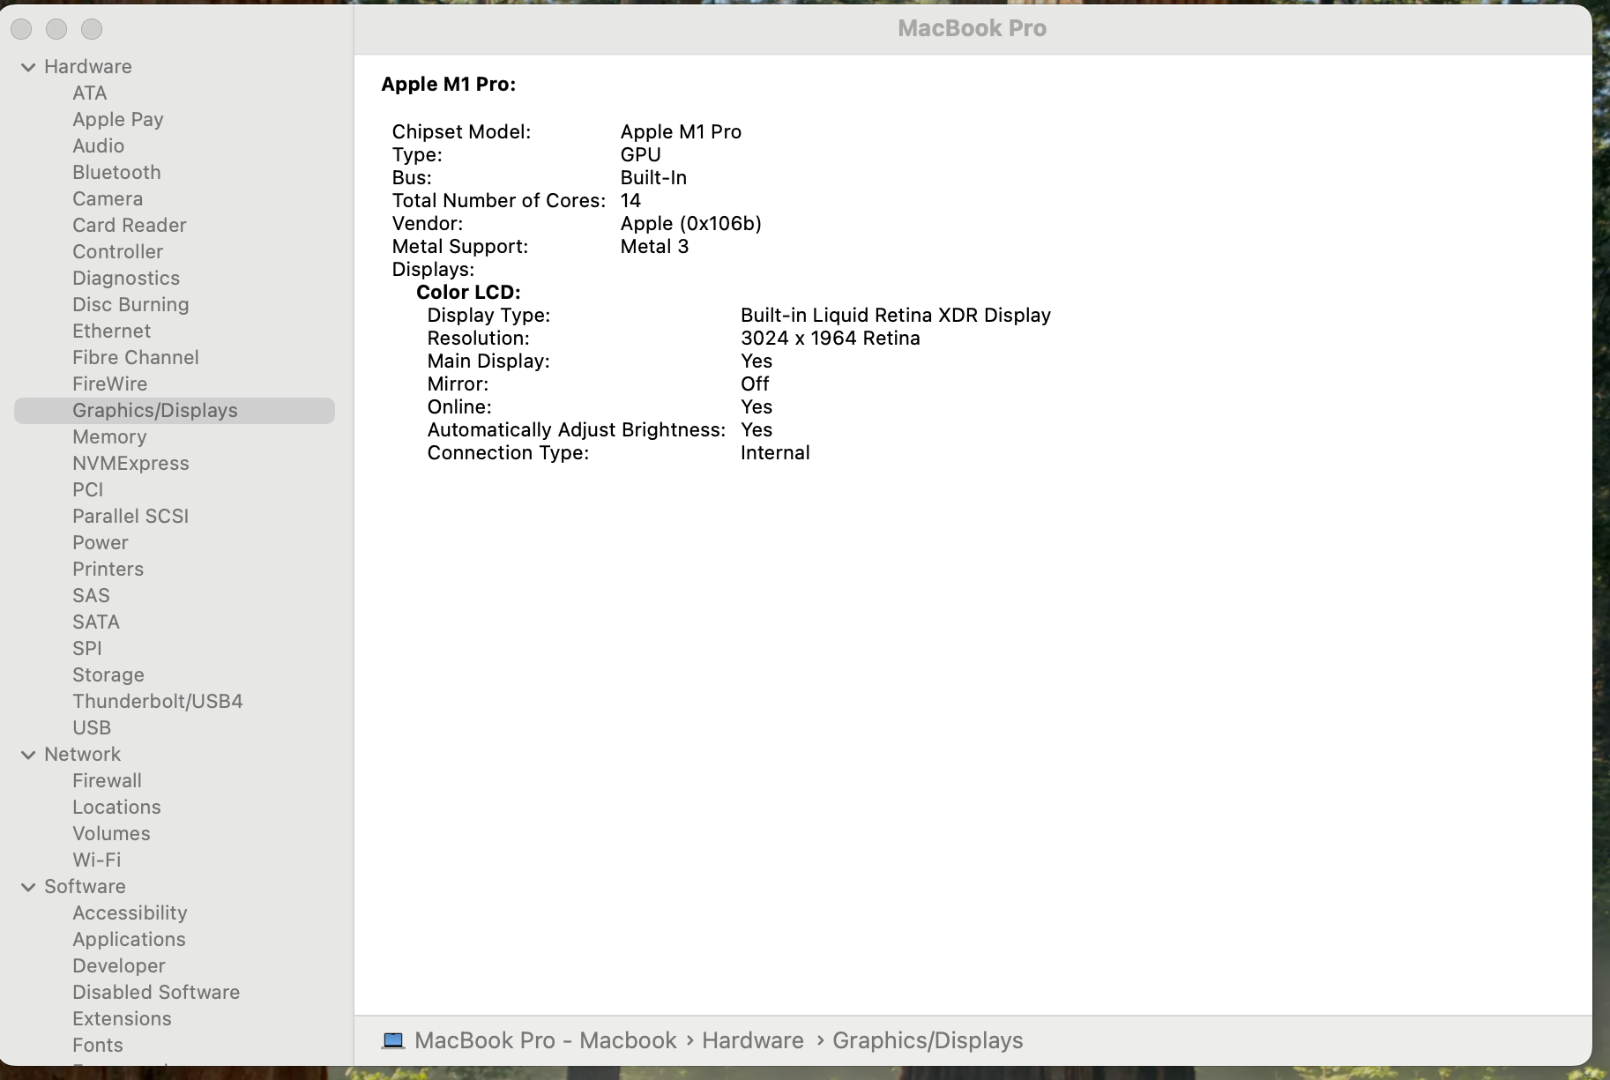1610x1080 pixels.
Task: Select the 3024 x 1964 Retina resolution value
Action: 830,339
